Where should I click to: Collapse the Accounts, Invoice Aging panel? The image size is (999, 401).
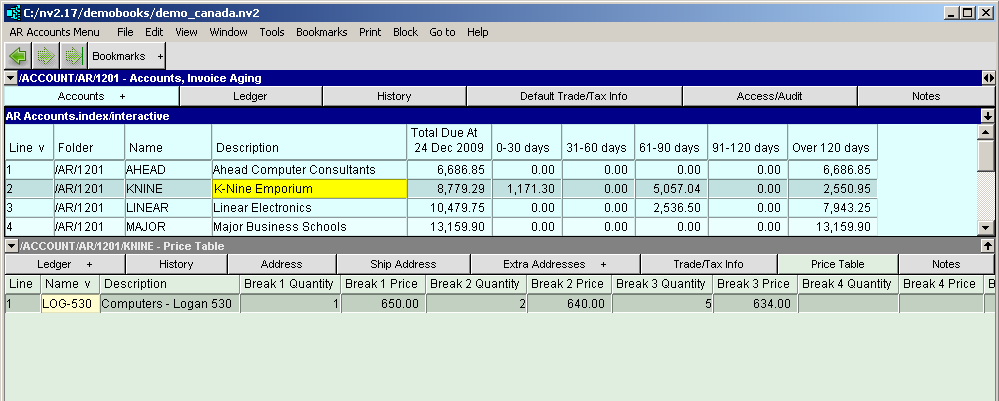[11, 77]
